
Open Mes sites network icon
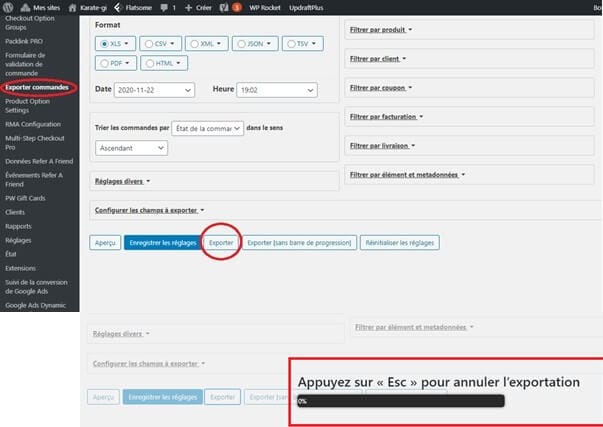click(25, 7)
